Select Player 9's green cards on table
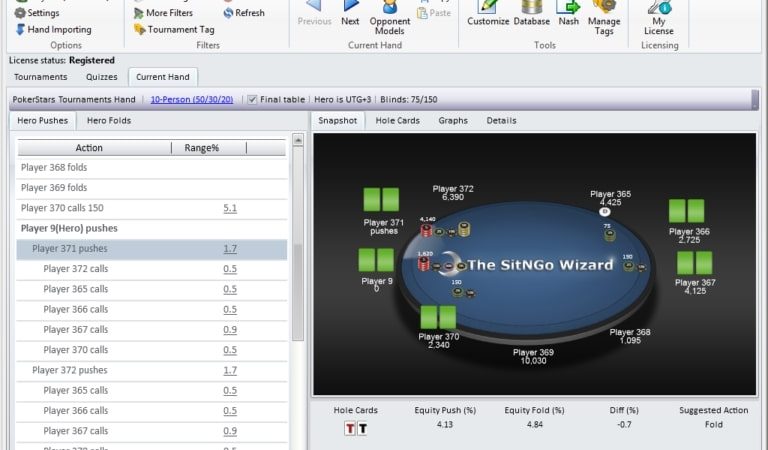This screenshot has width=768, height=450. point(376,260)
